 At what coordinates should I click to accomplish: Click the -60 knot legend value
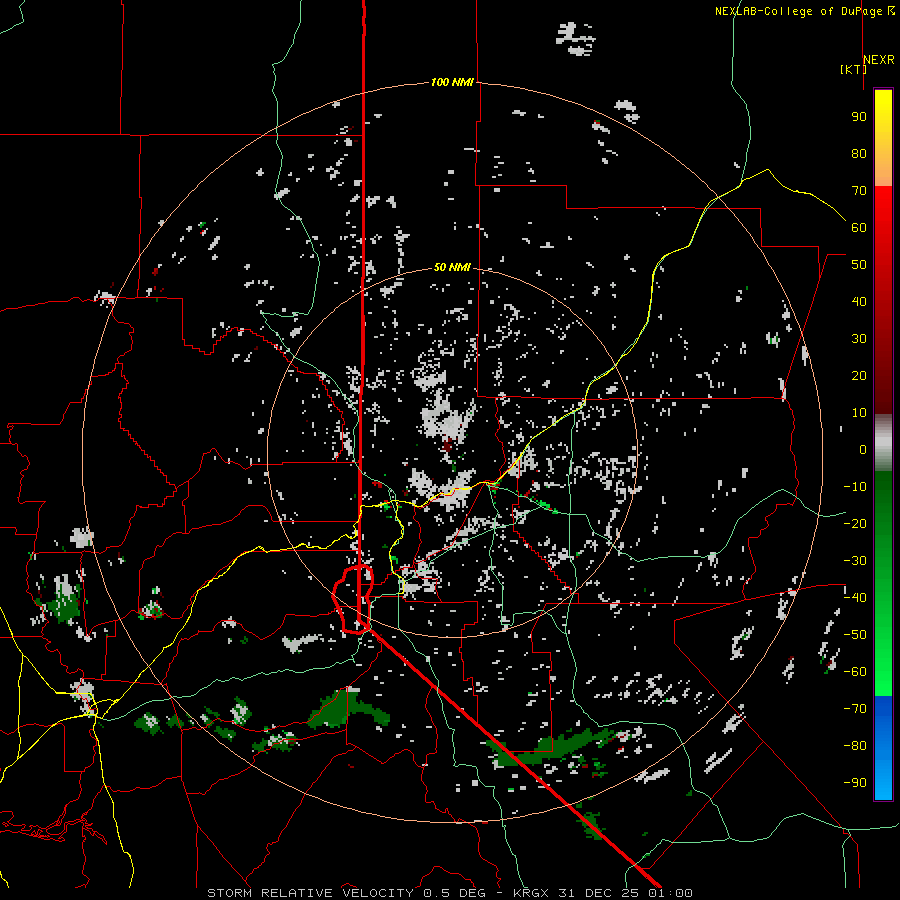tap(855, 672)
